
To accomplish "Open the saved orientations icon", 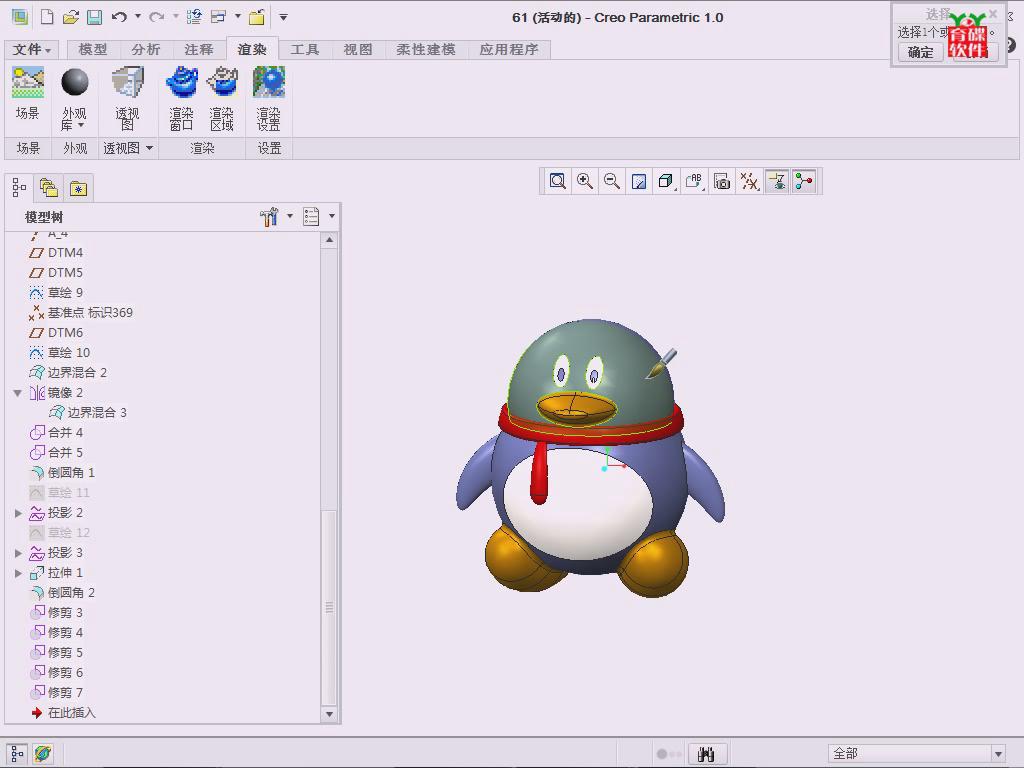I will tap(694, 181).
